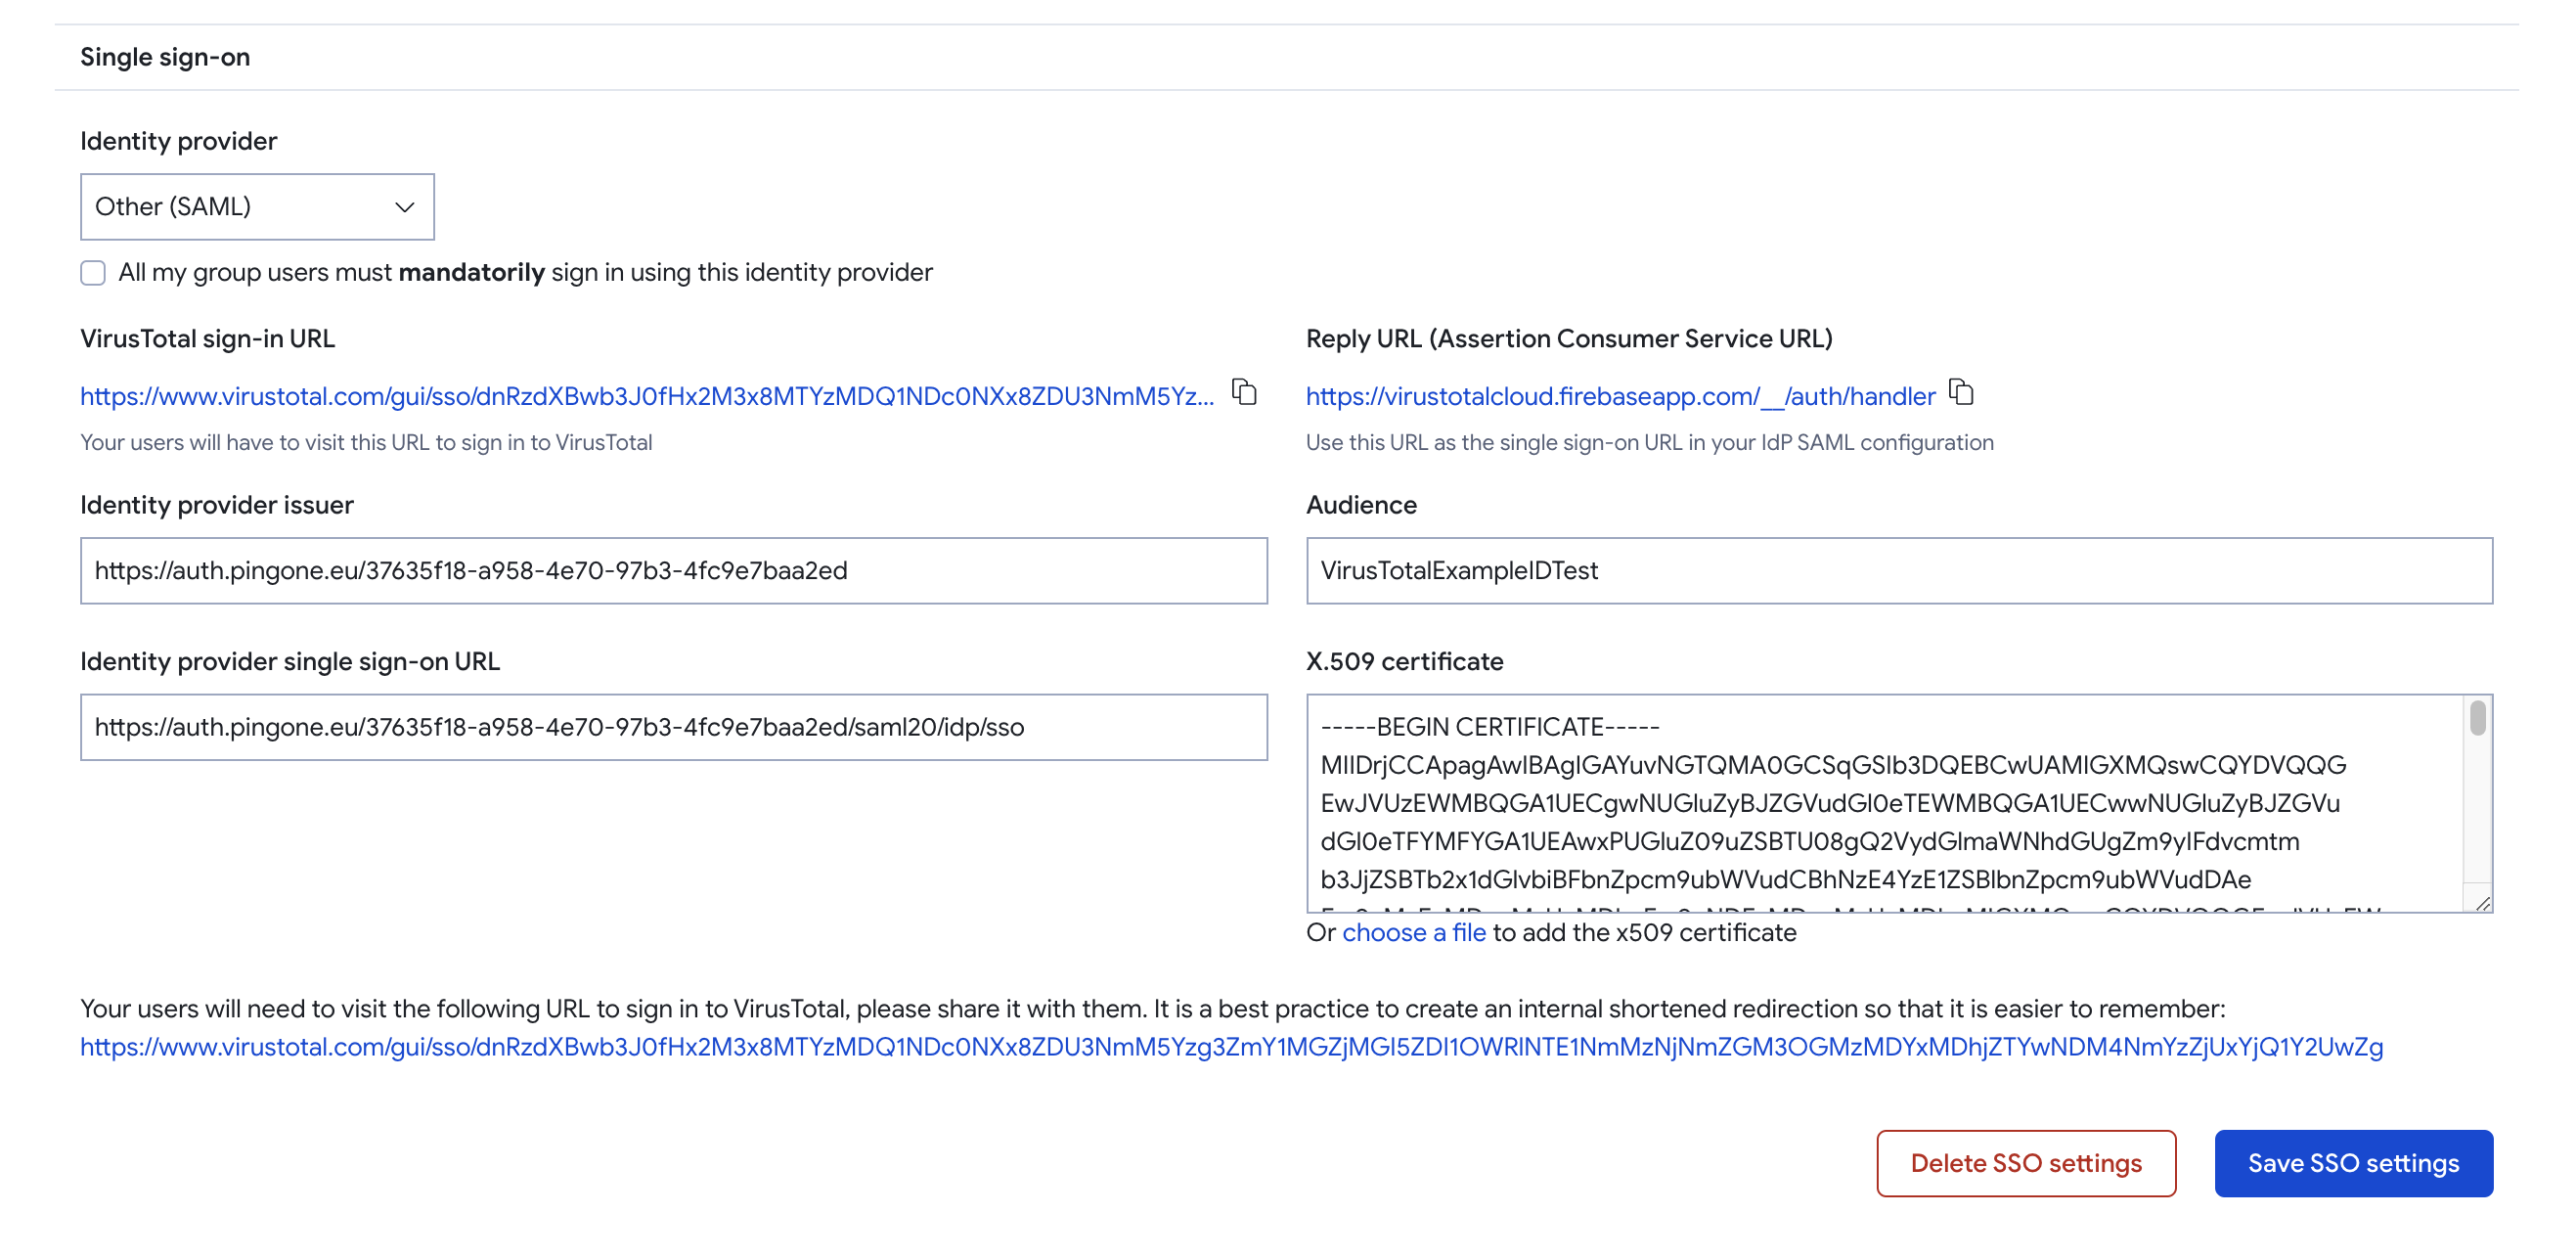Click the certificate textarea scrollbar

pyautogui.click(x=2477, y=719)
